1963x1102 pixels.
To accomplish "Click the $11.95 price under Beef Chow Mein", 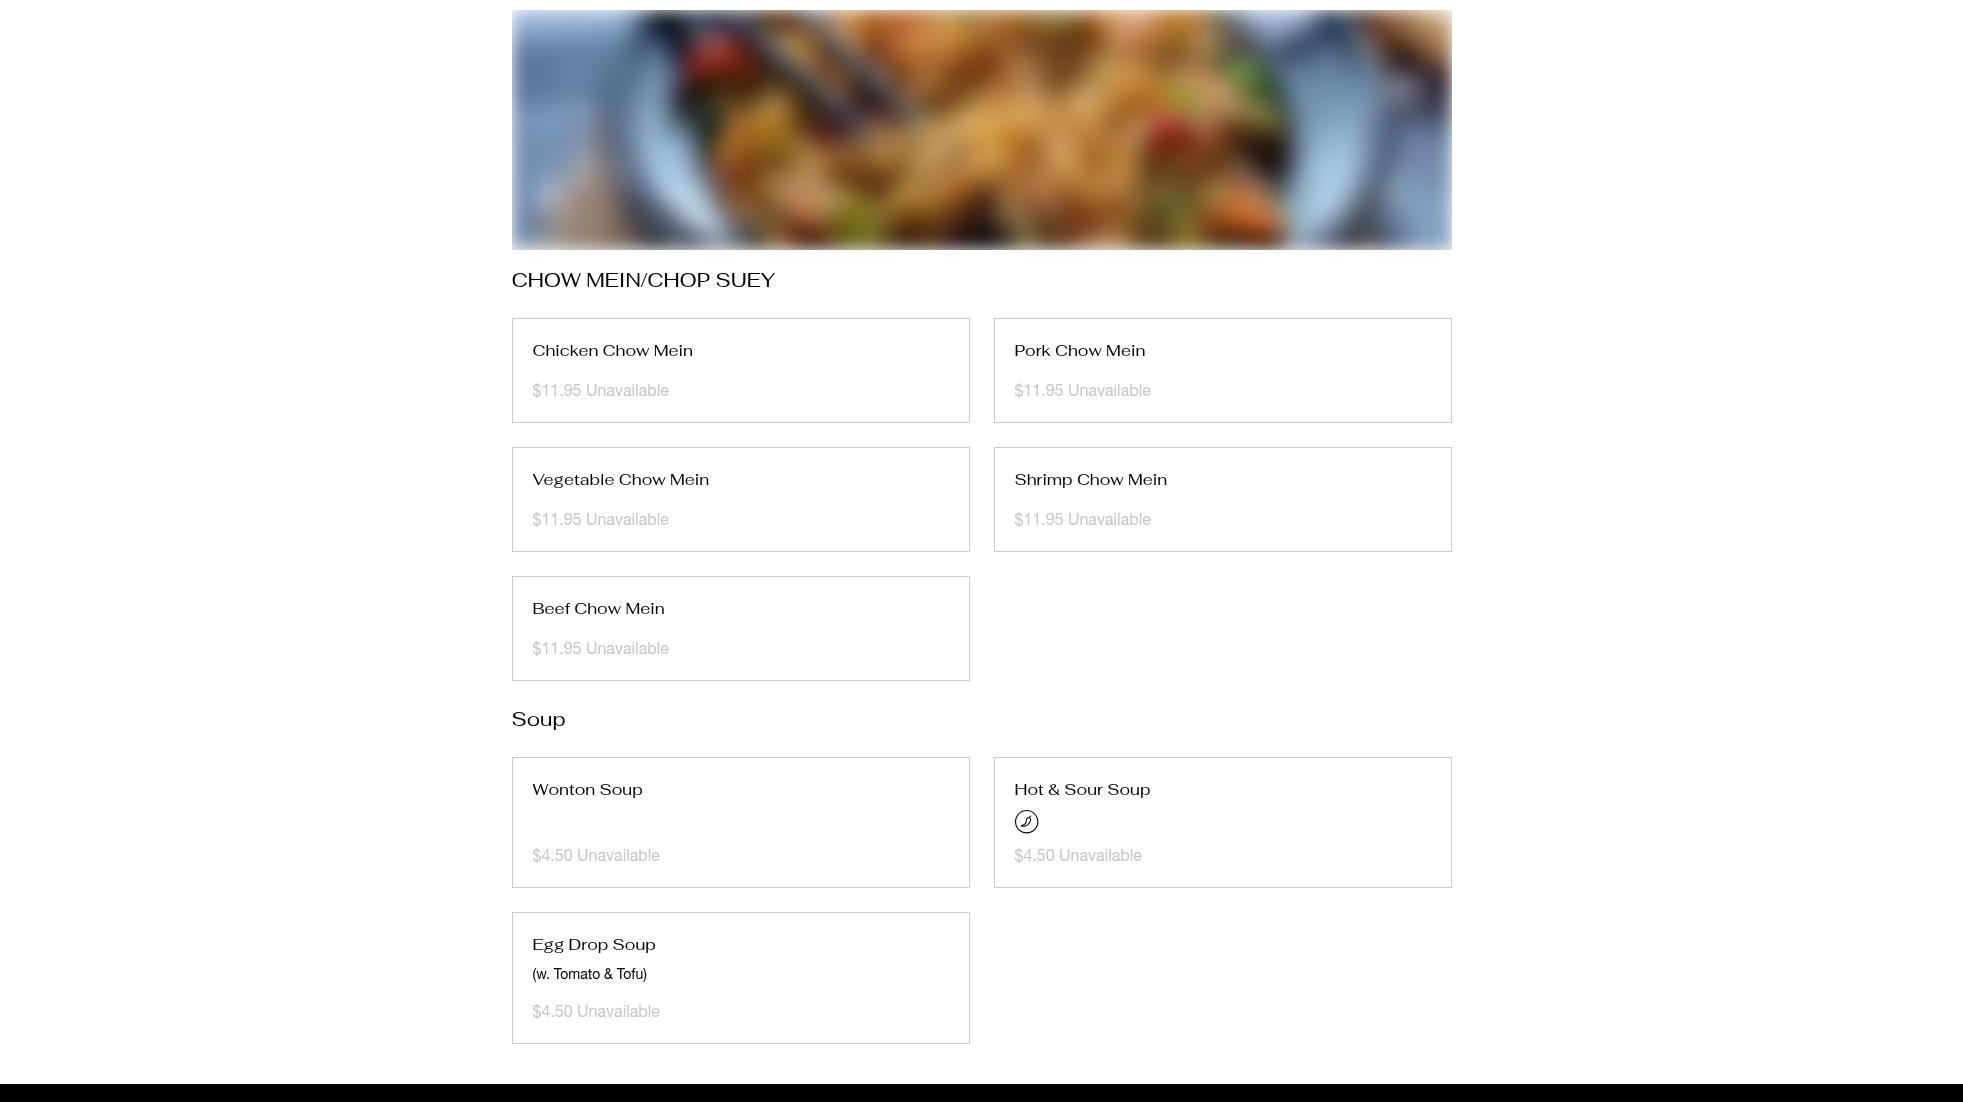I will 556,649.
